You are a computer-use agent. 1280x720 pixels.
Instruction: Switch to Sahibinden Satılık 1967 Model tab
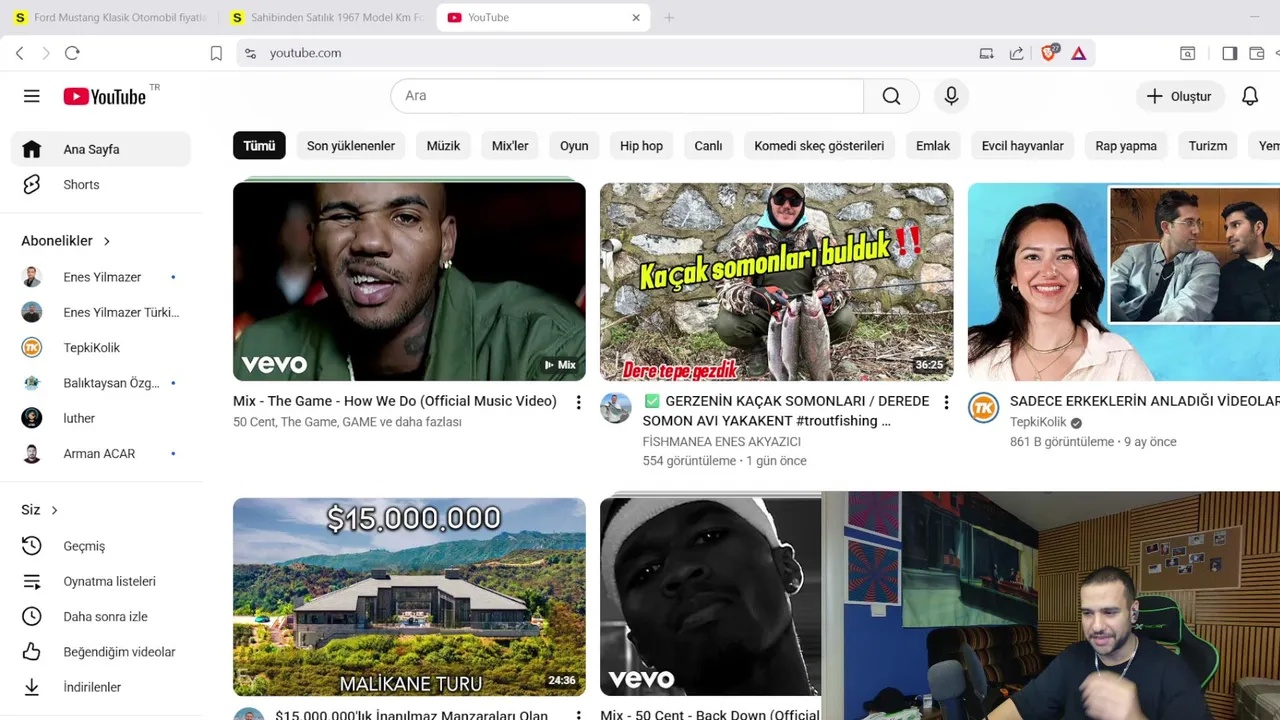click(x=327, y=17)
